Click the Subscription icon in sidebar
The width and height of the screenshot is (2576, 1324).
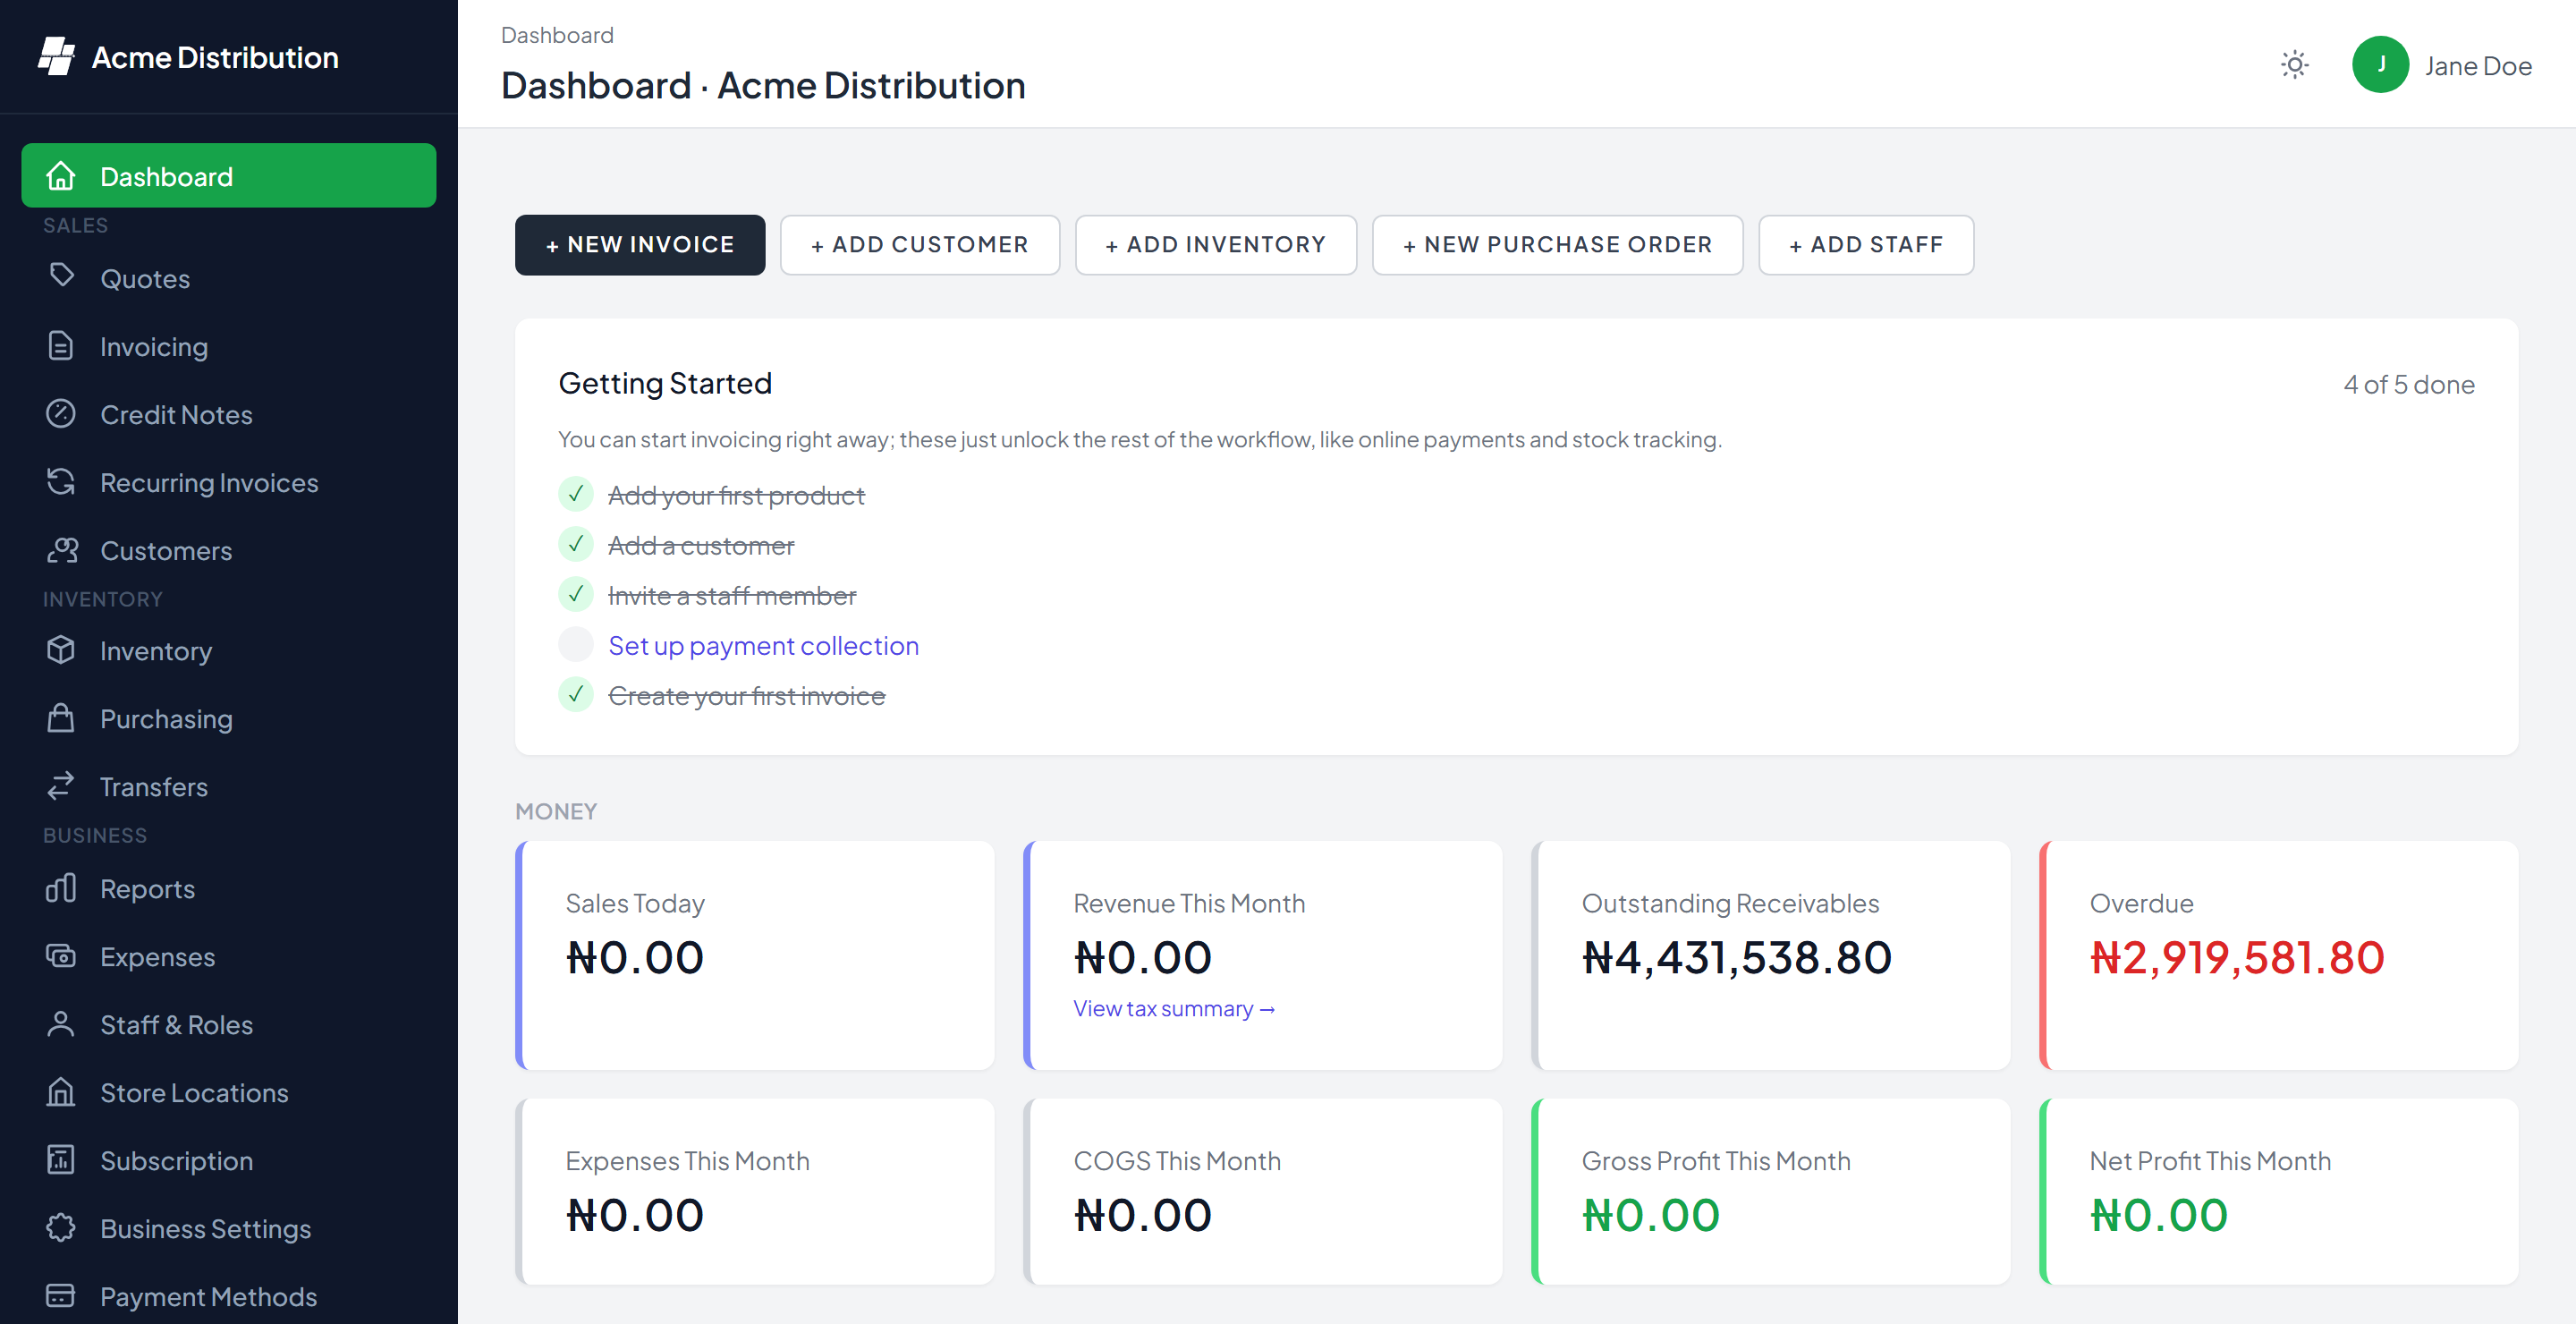point(61,1160)
